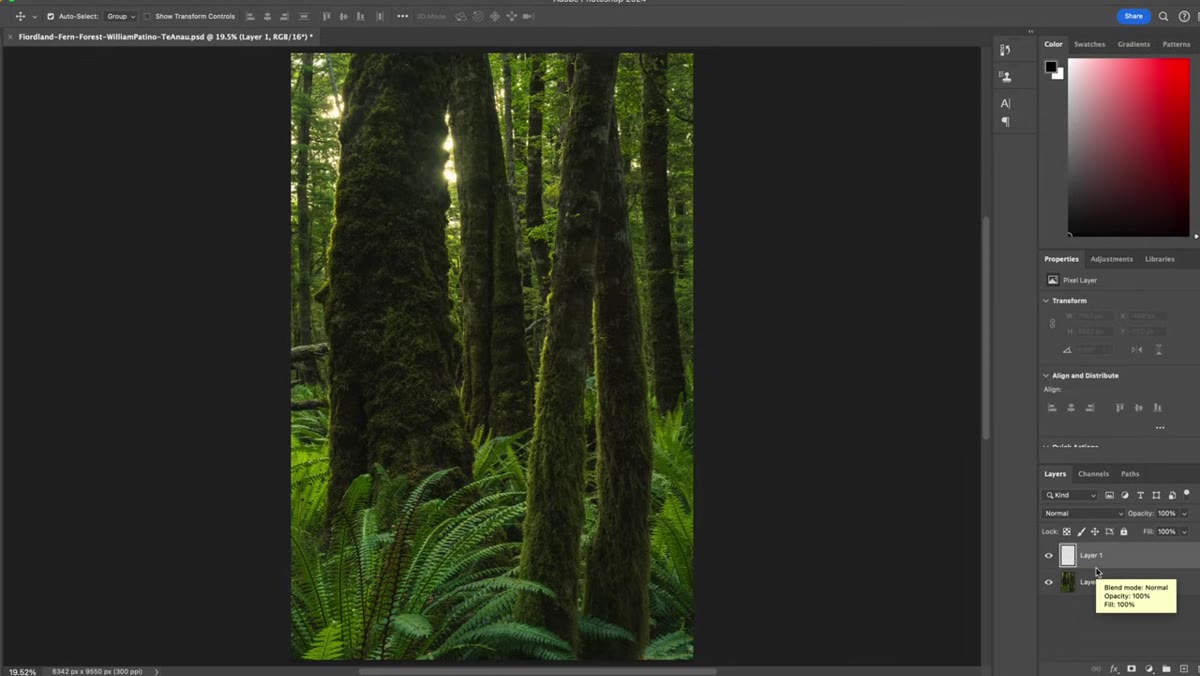The height and width of the screenshot is (676, 1200).
Task: Open the History panel icon
Action: (1005, 50)
